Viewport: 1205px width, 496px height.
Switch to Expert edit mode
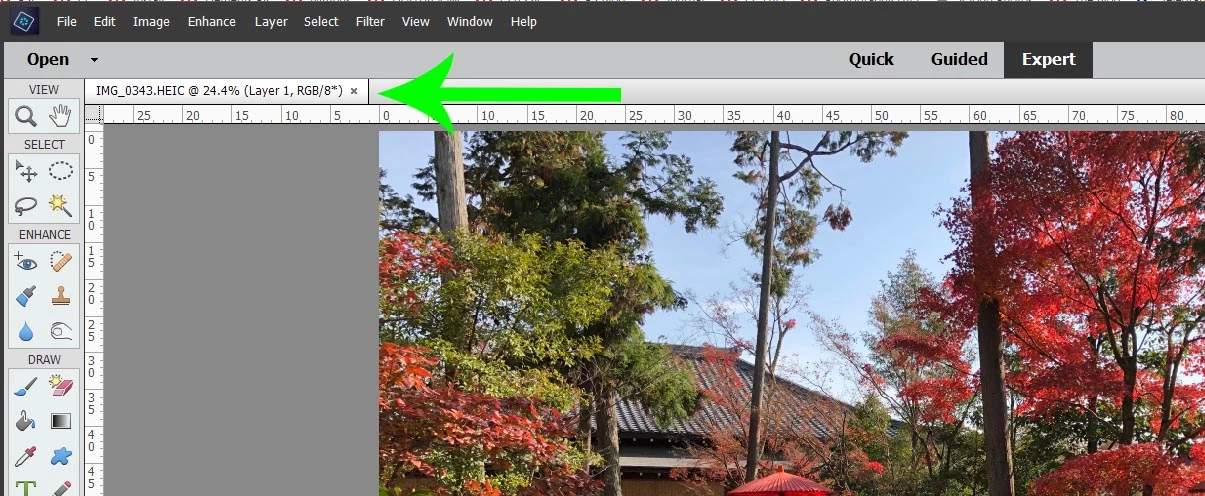pyautogui.click(x=1049, y=59)
